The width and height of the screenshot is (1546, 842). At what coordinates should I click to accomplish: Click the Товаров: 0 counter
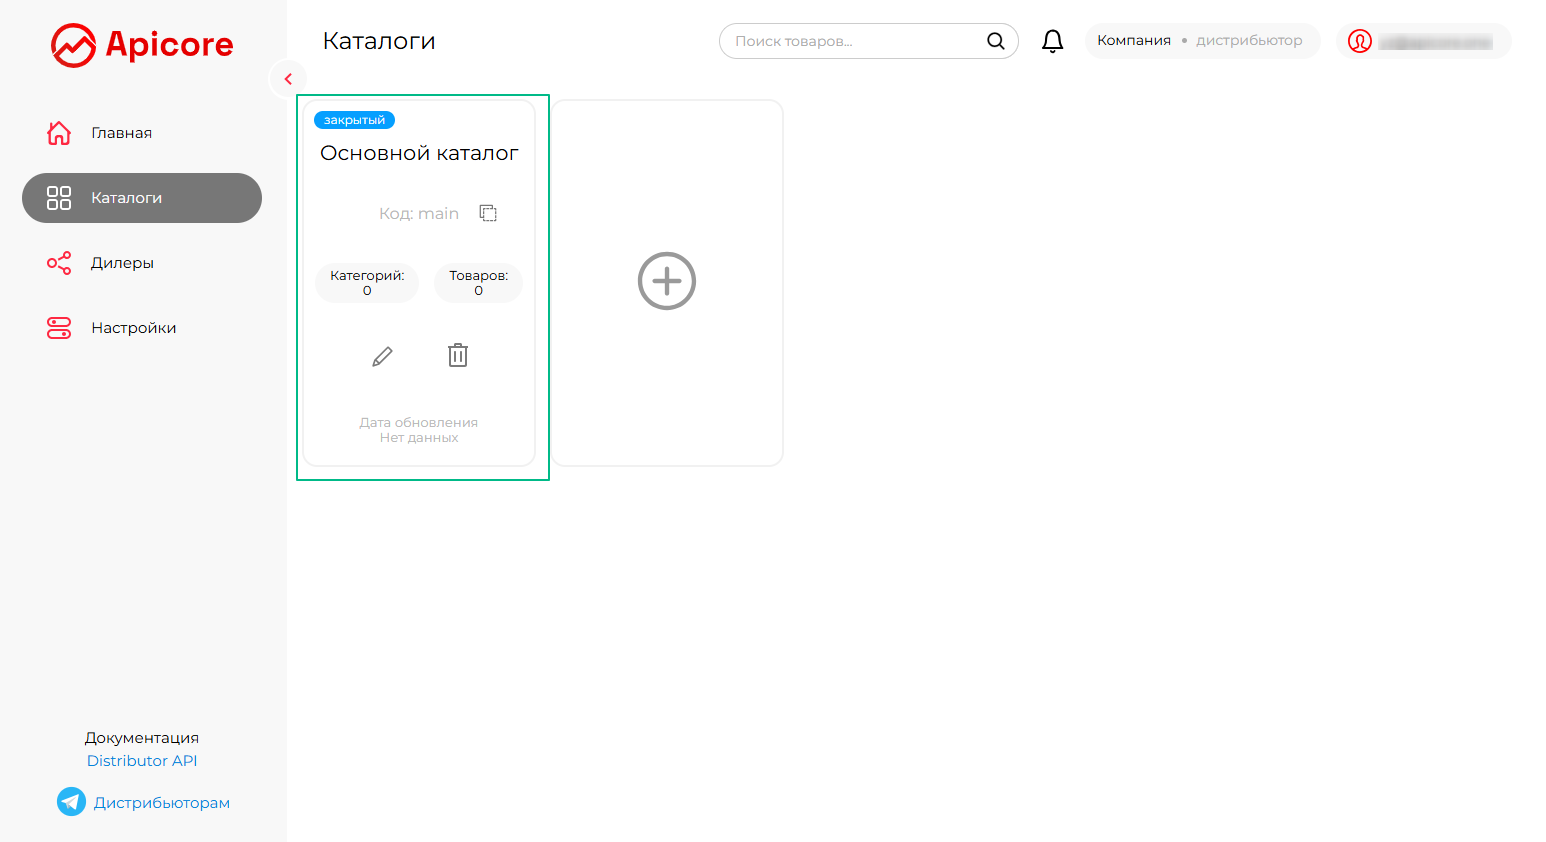coord(478,283)
